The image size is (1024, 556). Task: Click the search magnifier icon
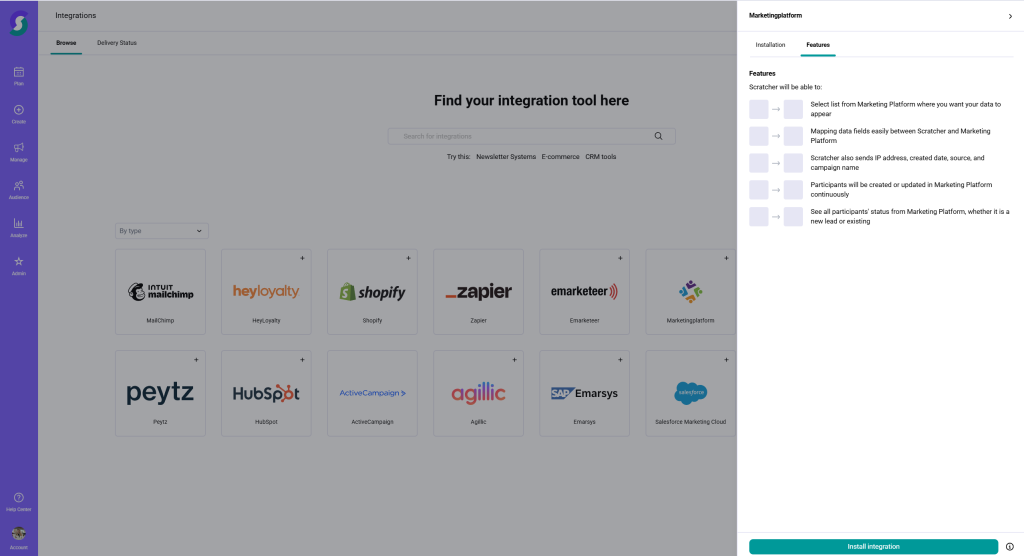(x=658, y=136)
